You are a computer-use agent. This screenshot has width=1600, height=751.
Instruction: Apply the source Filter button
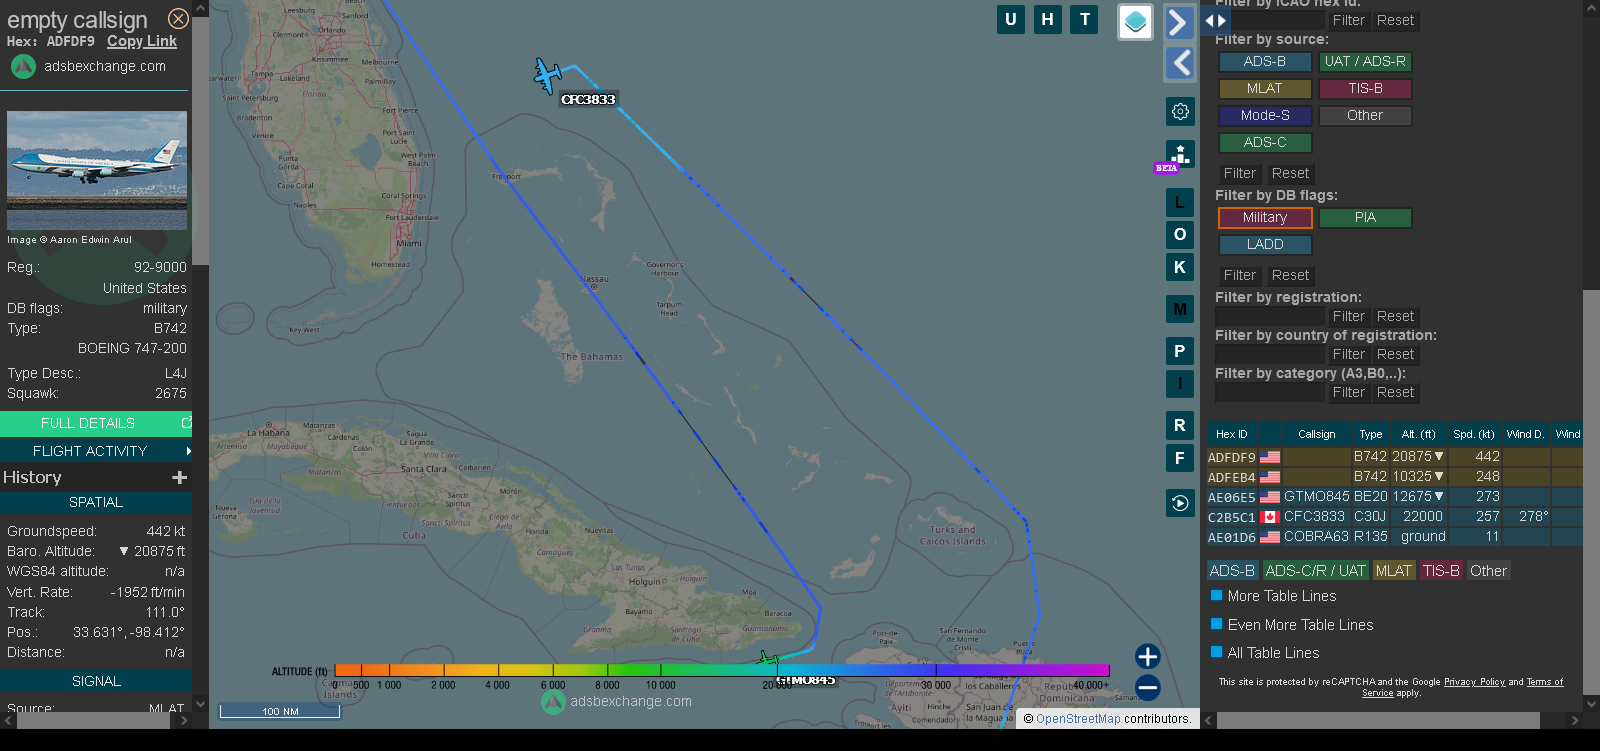pos(1240,174)
